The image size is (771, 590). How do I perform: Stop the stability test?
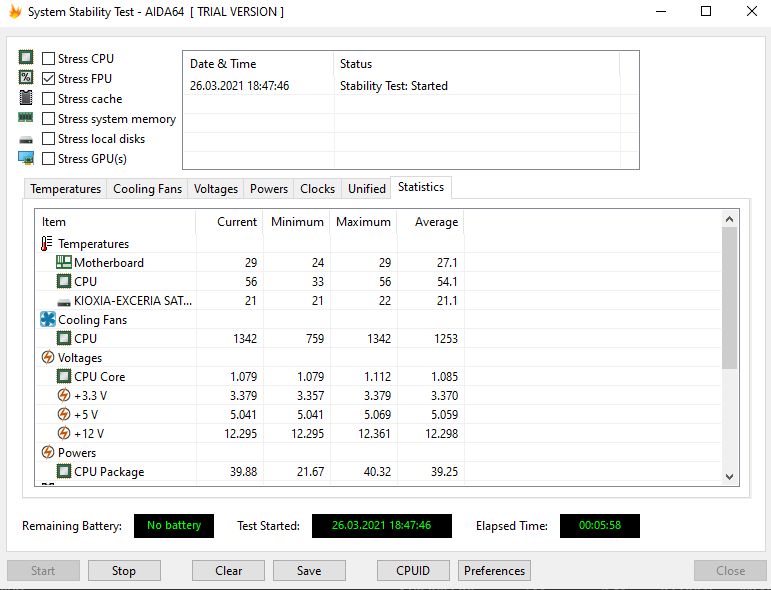(x=124, y=570)
